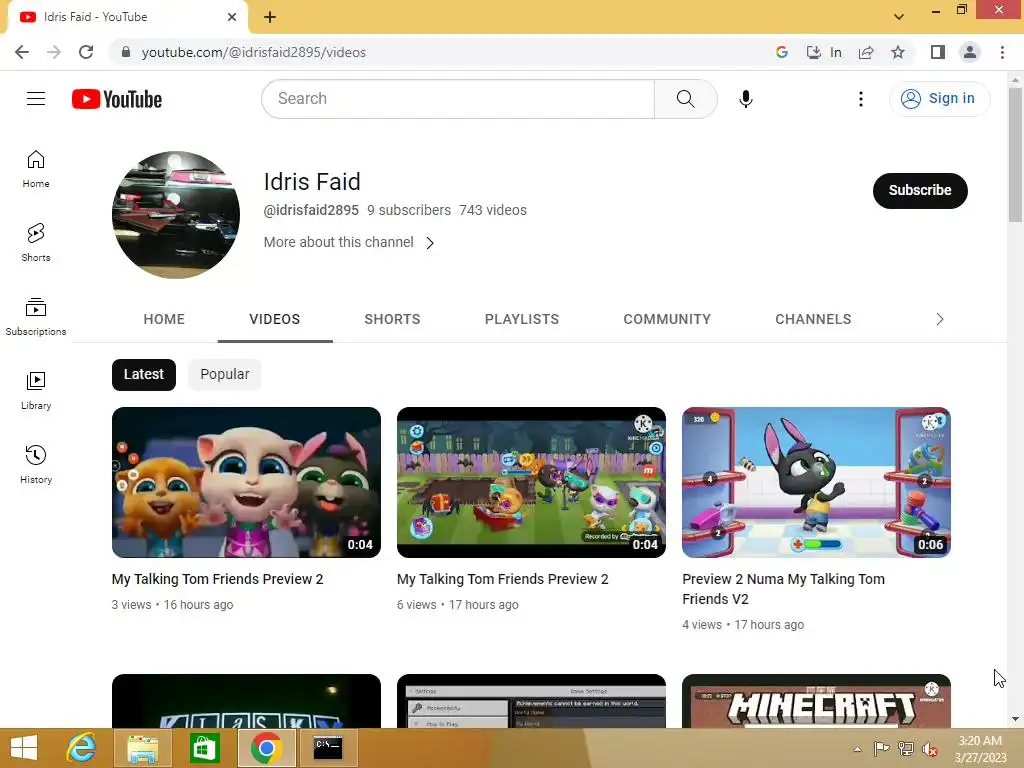Click the YouTube logo
This screenshot has height=768, width=1024.
tap(117, 99)
